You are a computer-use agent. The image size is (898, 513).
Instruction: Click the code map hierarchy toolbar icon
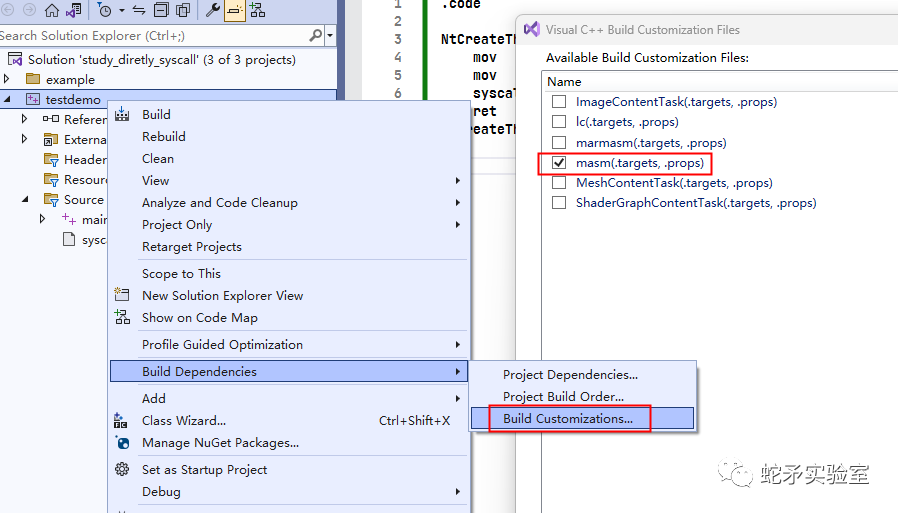pyautogui.click(x=258, y=10)
